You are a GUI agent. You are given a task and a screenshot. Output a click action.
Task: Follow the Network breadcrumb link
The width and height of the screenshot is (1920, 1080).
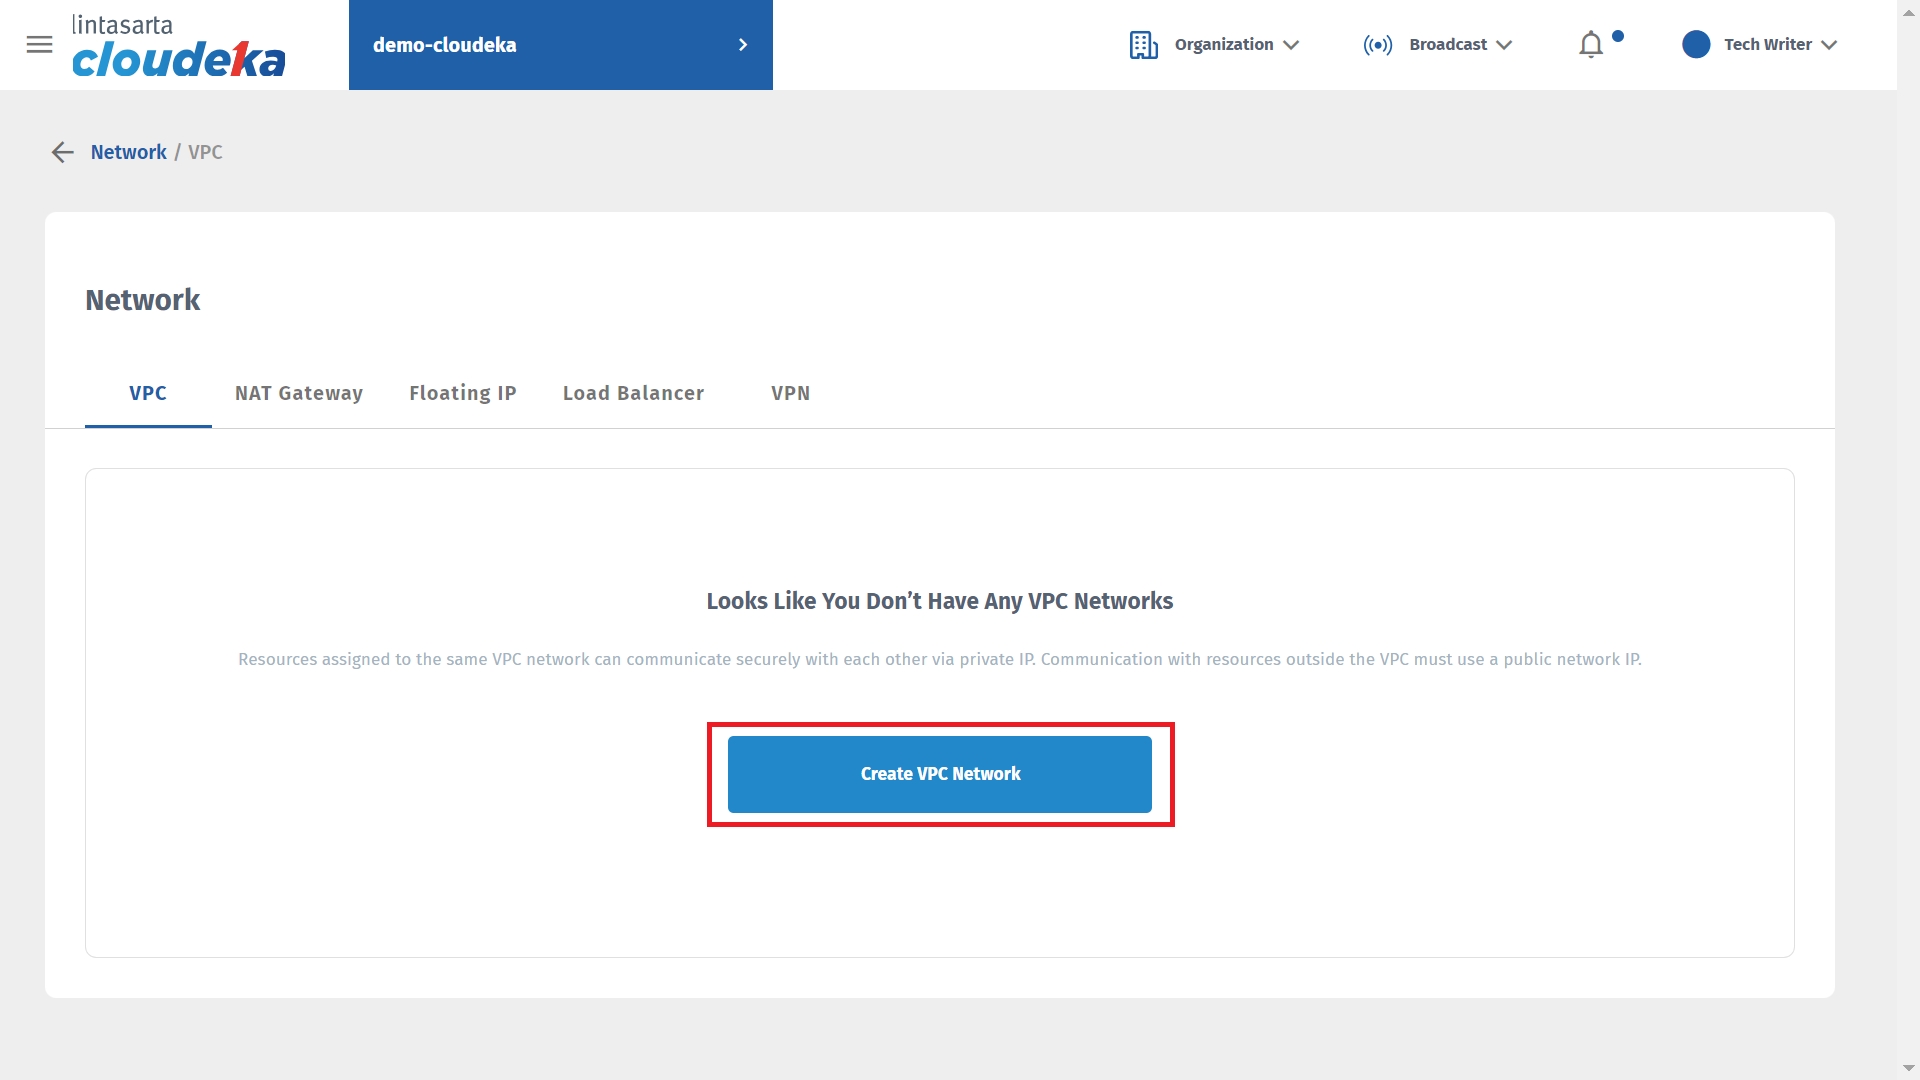click(x=128, y=152)
